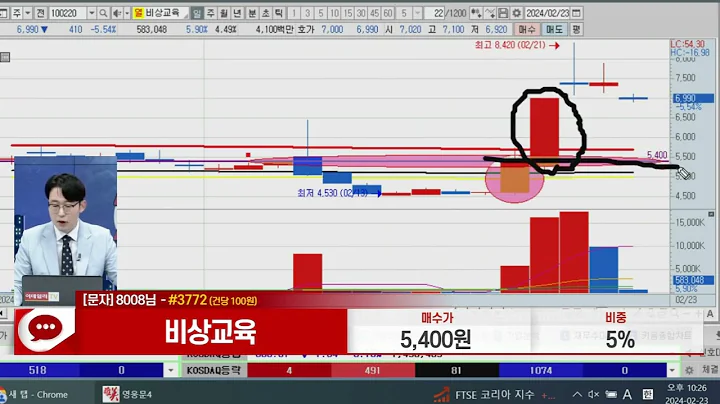The image size is (720, 404).
Task: Click the muted volume tray icon
Action: coord(594,394)
